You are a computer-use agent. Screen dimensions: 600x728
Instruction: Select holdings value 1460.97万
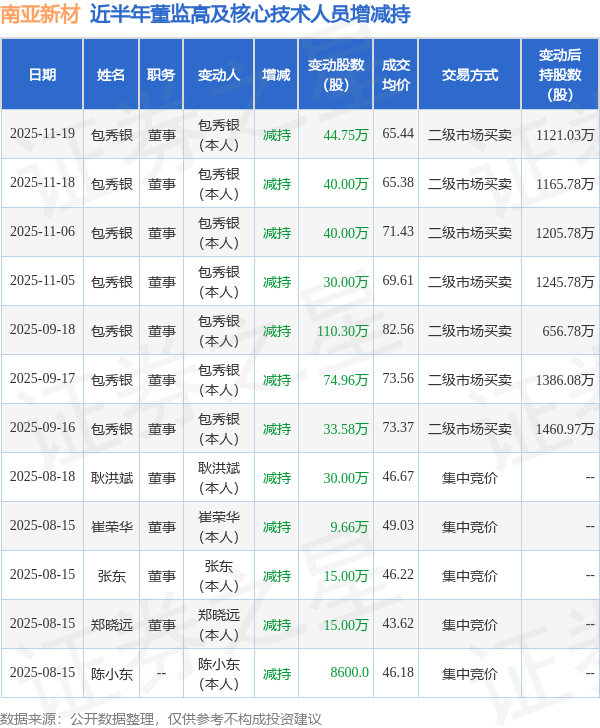(565, 429)
